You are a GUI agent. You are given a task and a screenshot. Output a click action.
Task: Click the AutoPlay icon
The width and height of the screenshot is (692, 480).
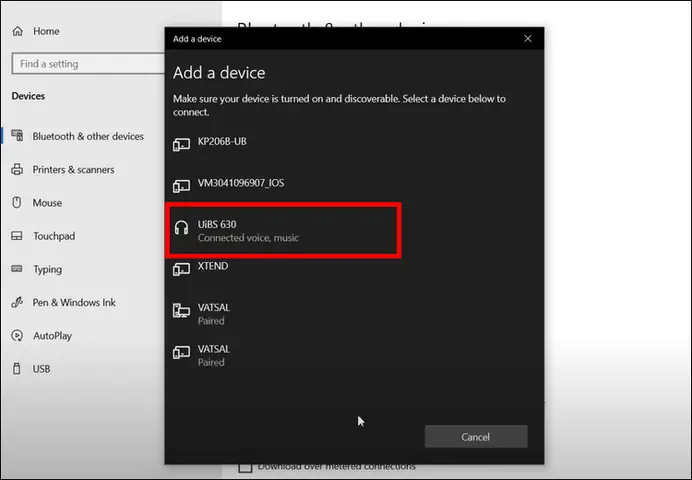17,336
